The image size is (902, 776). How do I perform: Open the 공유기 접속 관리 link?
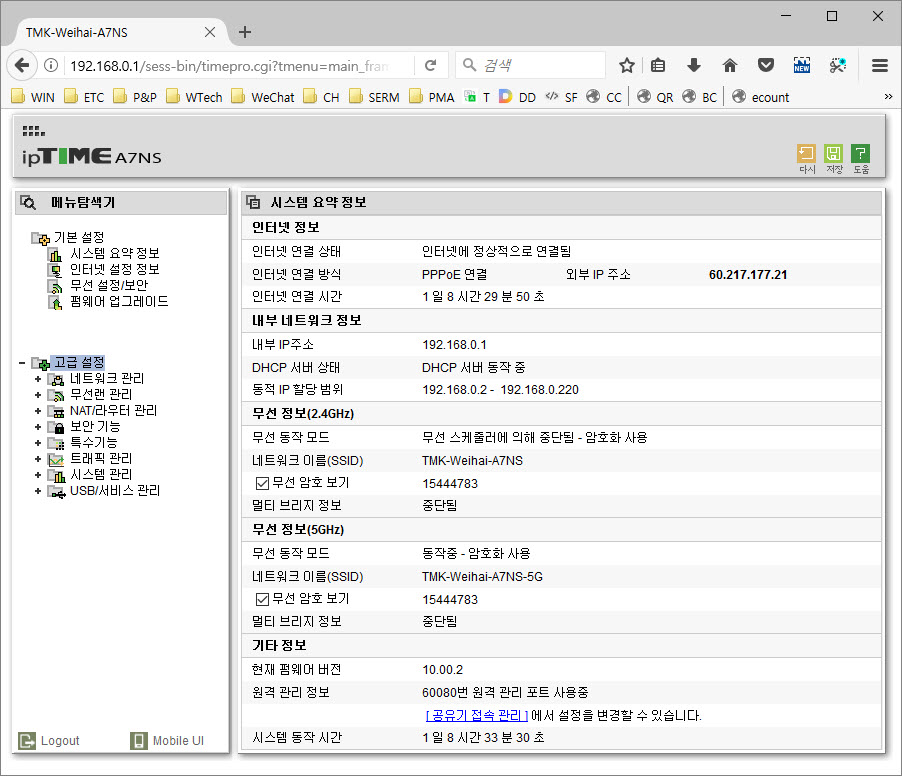pyautogui.click(x=476, y=715)
